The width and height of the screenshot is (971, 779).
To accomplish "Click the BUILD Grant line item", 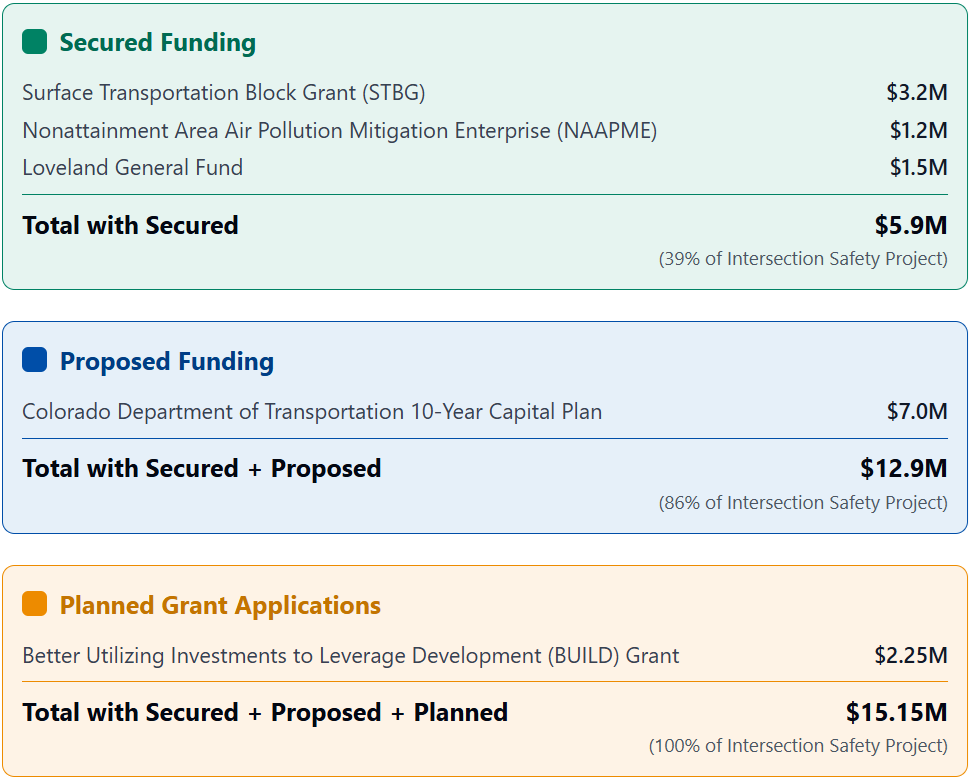I will [x=350, y=656].
